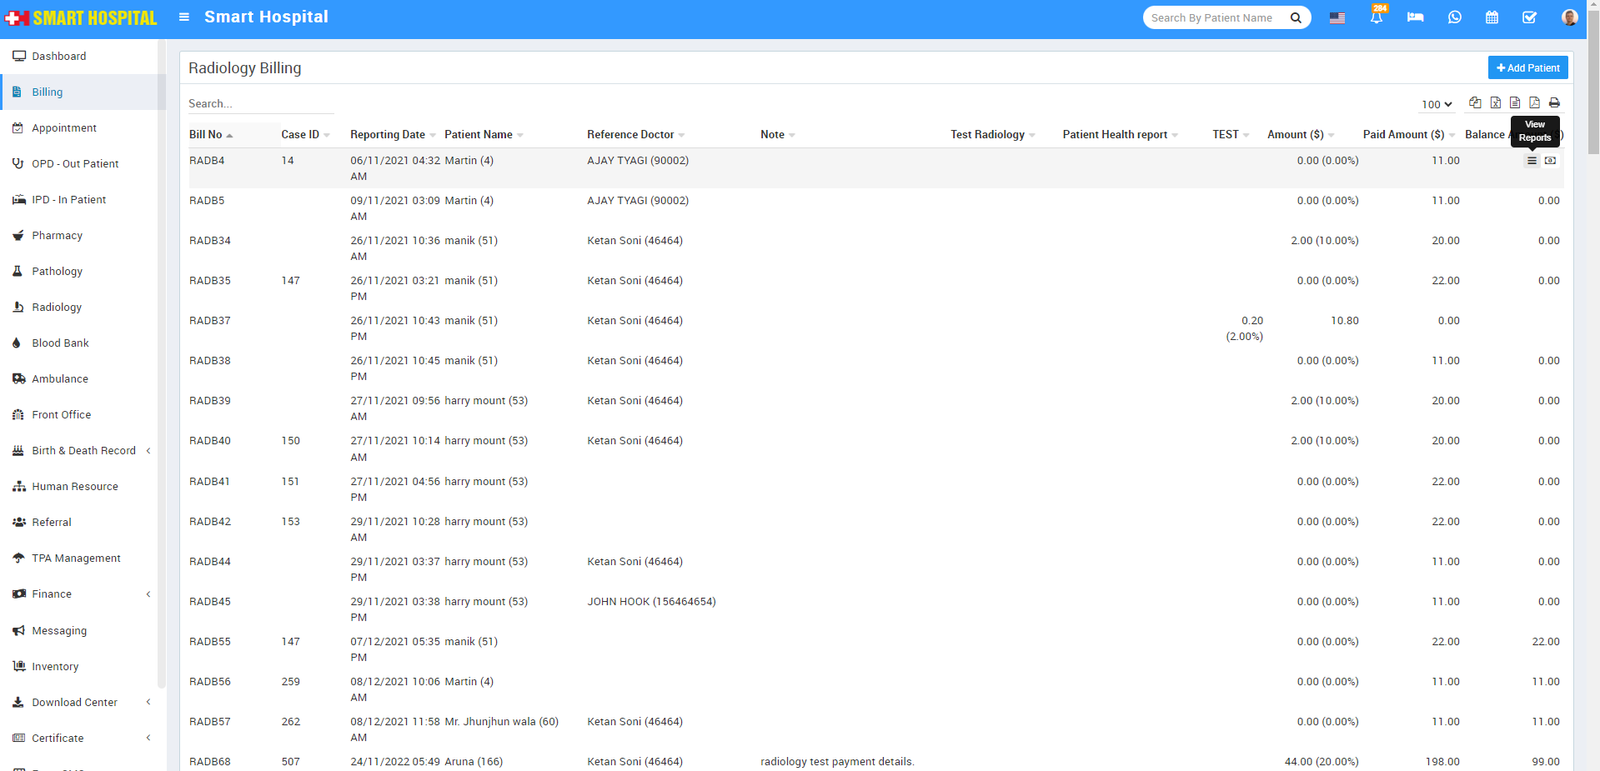Click the notifications bell icon

pyautogui.click(x=1376, y=17)
